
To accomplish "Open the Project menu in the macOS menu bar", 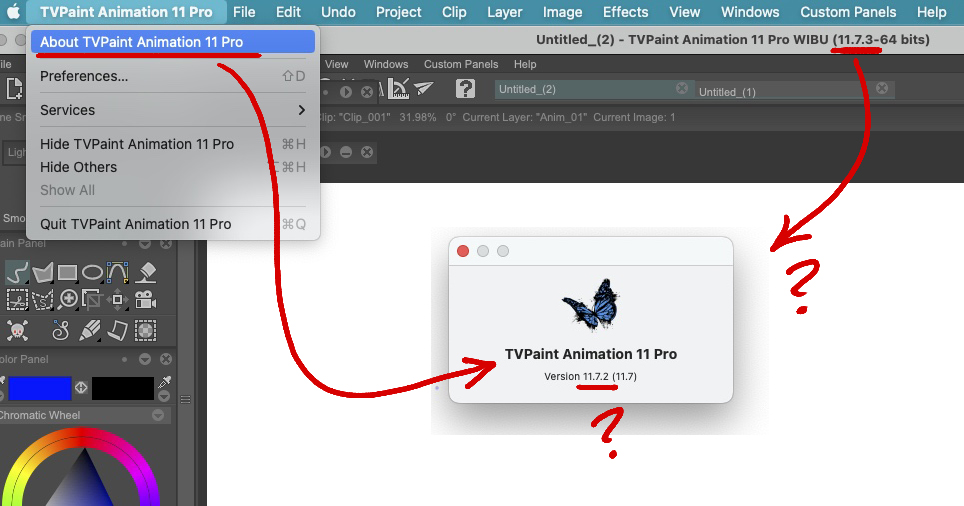I will click(x=398, y=12).
